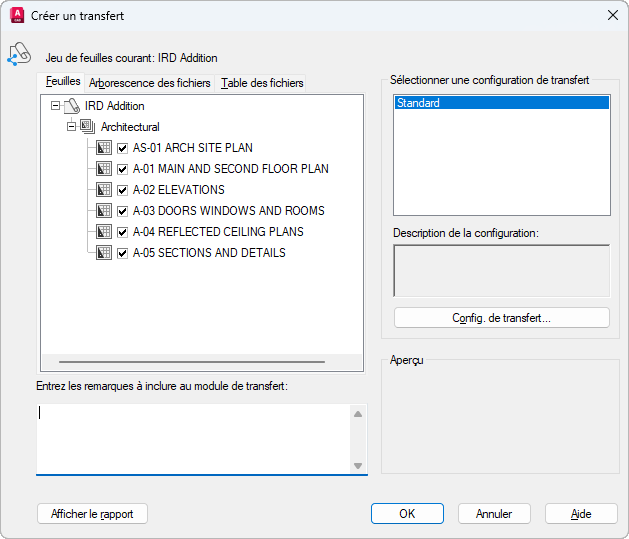This screenshot has width=629, height=539.
Task: Click inside the transfer remarks text field
Action: pos(193,439)
